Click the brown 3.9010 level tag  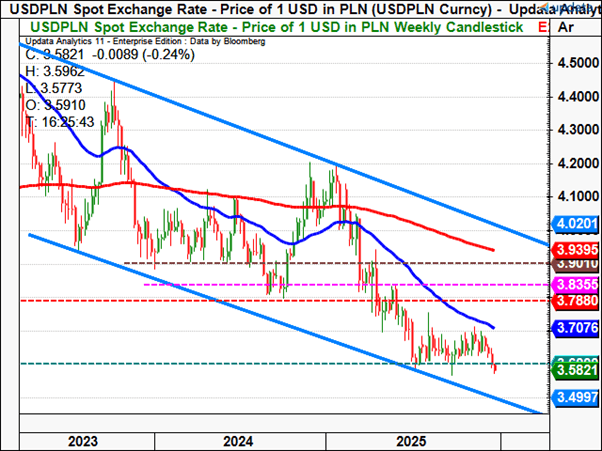(575, 263)
